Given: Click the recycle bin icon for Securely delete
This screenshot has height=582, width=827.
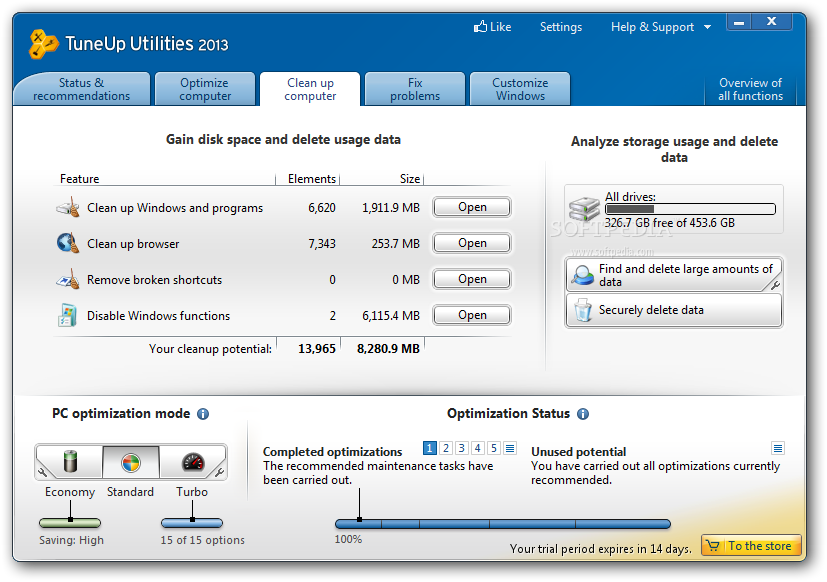Looking at the screenshot, I should tap(583, 310).
